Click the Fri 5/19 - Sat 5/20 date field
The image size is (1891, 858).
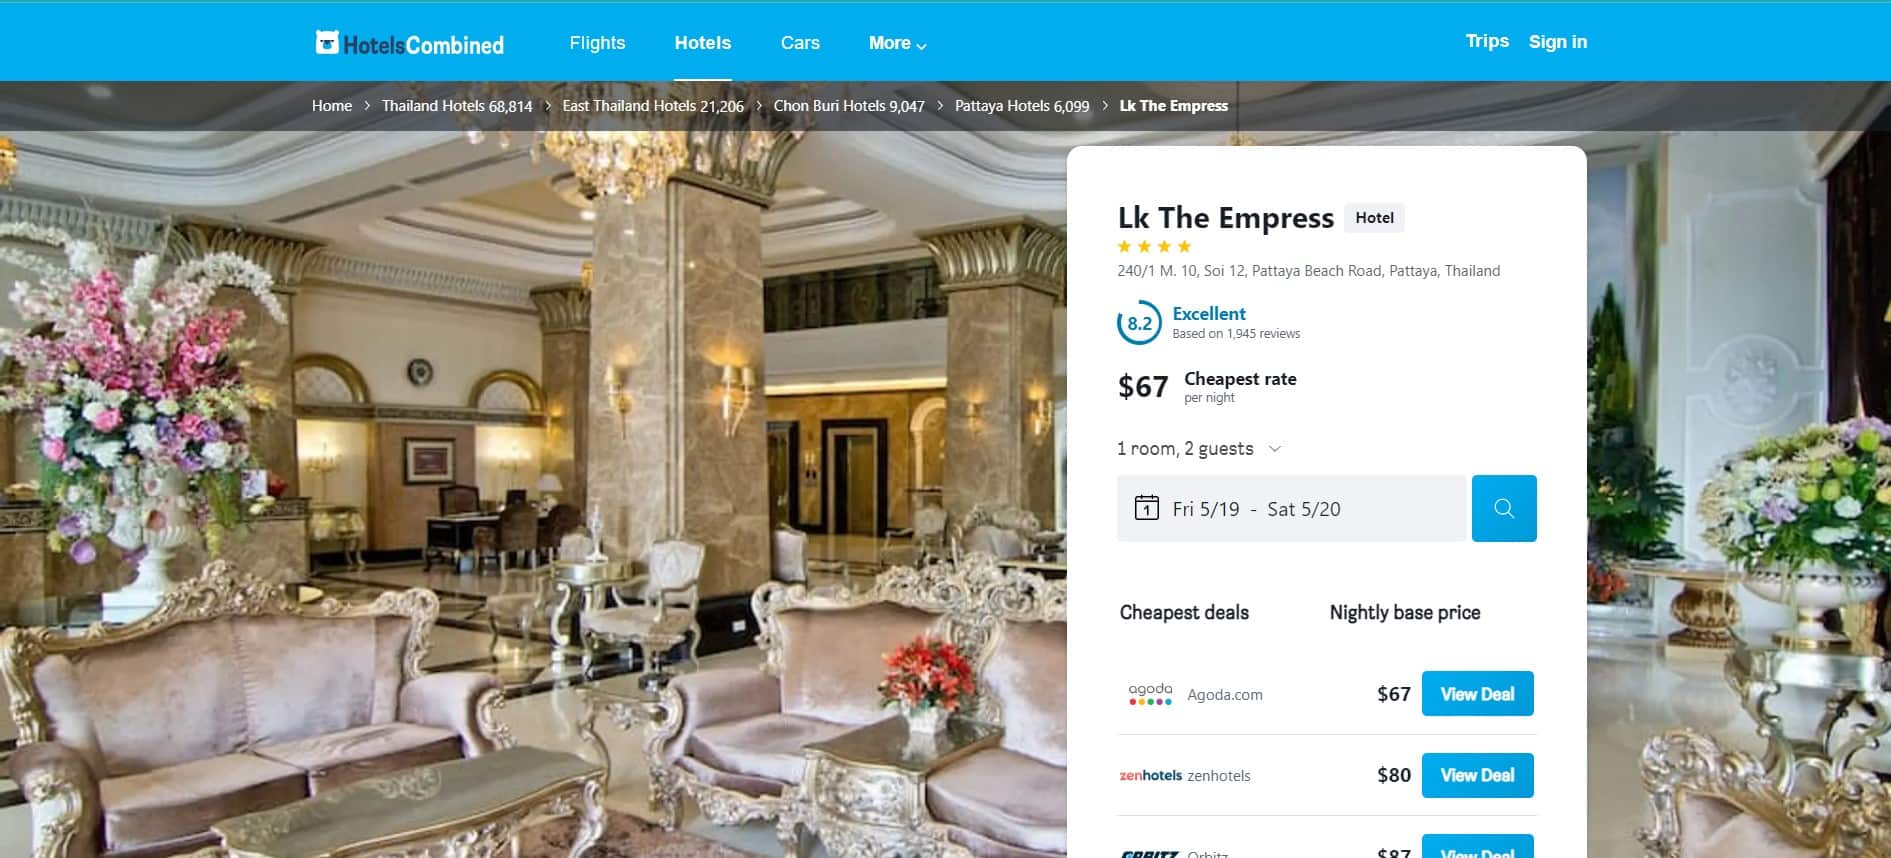coord(1291,508)
